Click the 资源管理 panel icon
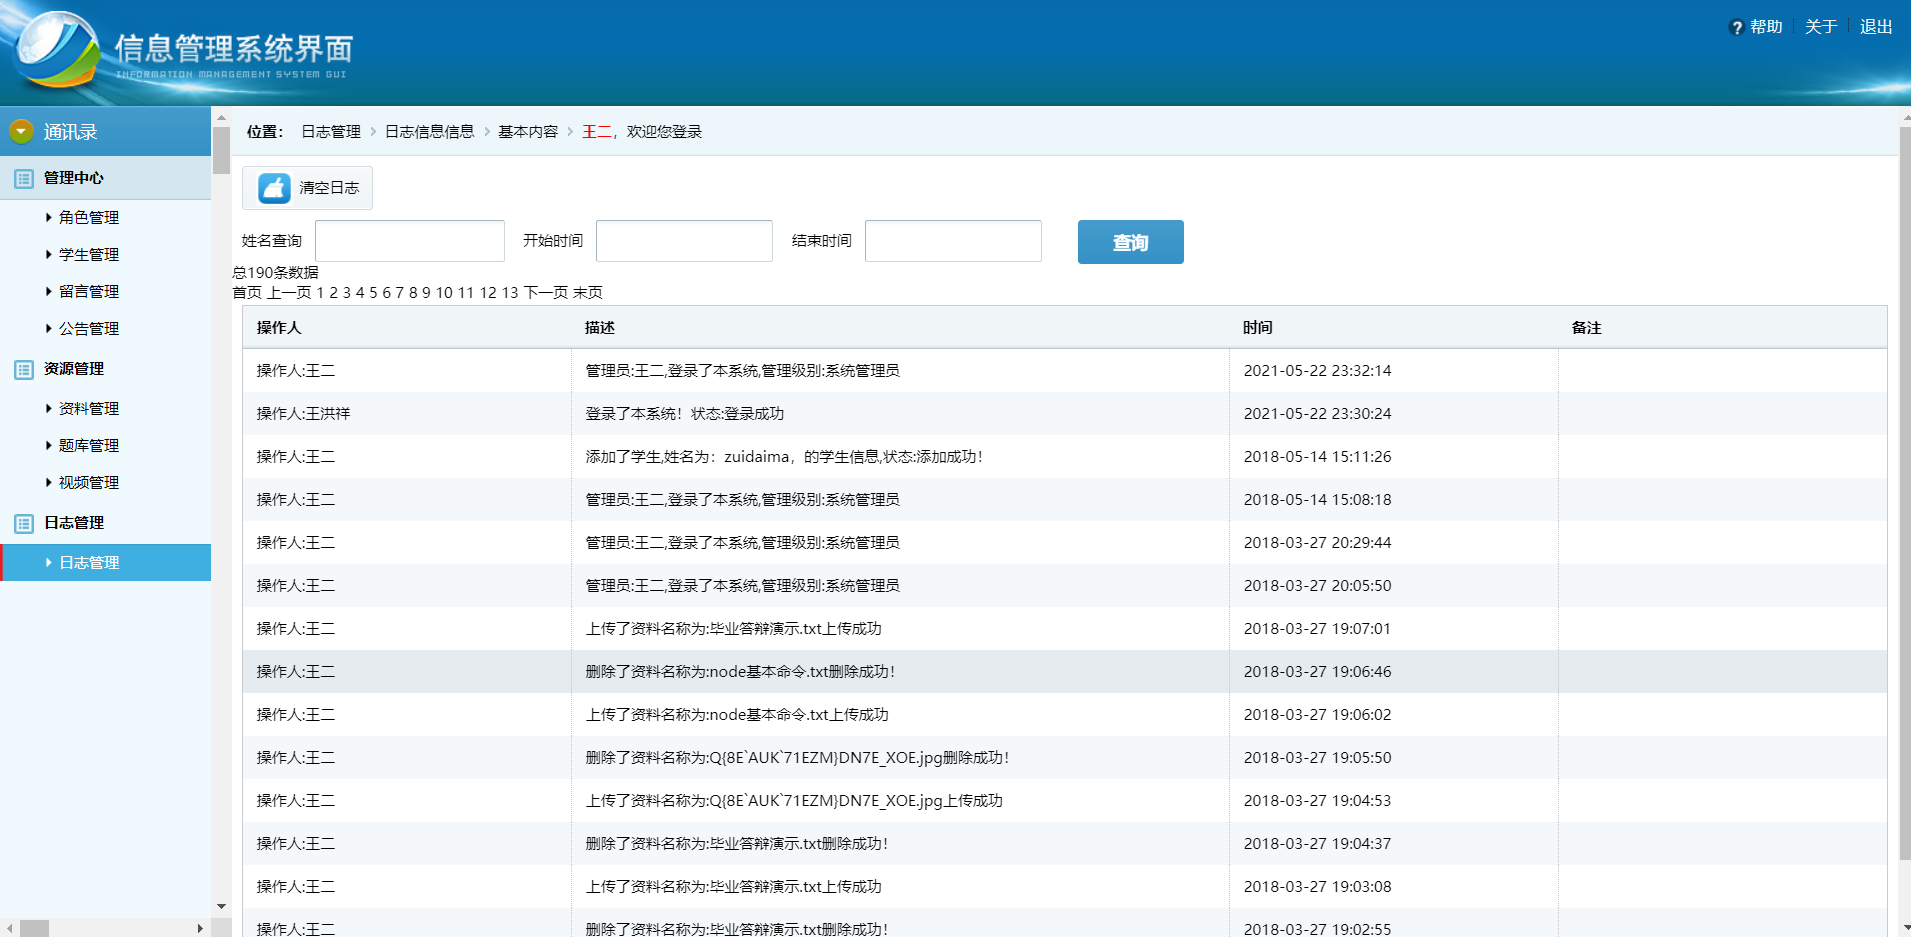 [x=22, y=369]
